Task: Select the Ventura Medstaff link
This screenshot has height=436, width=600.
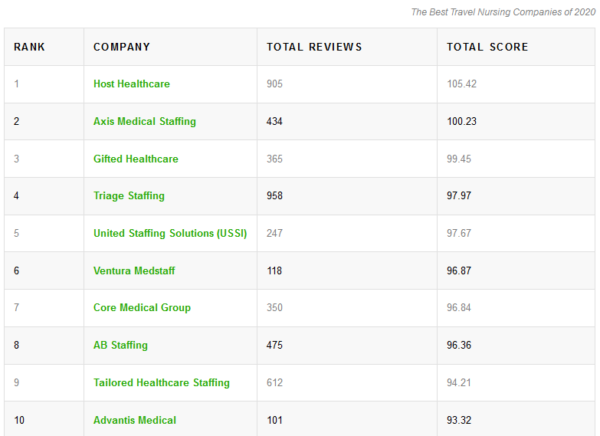Action: (x=134, y=271)
